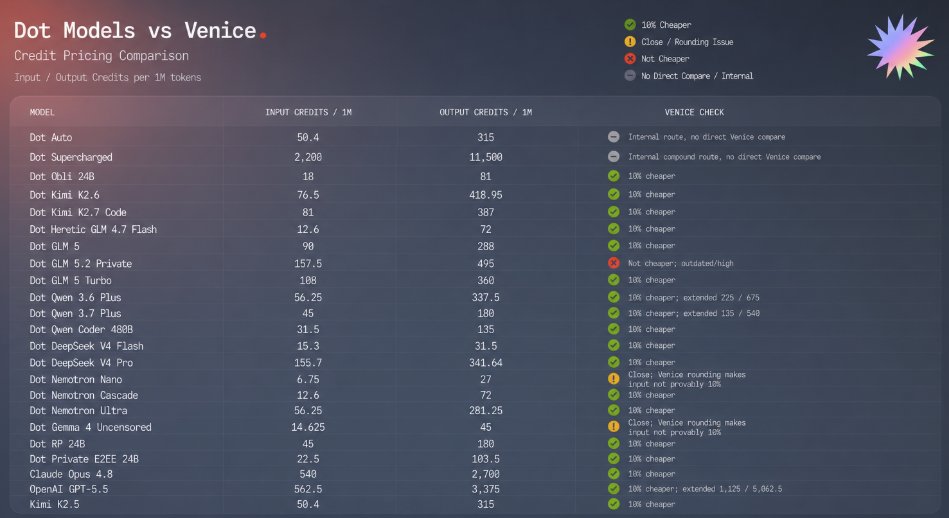Click the 2,700 output credits value
The width and height of the screenshot is (949, 518).
tap(485, 474)
